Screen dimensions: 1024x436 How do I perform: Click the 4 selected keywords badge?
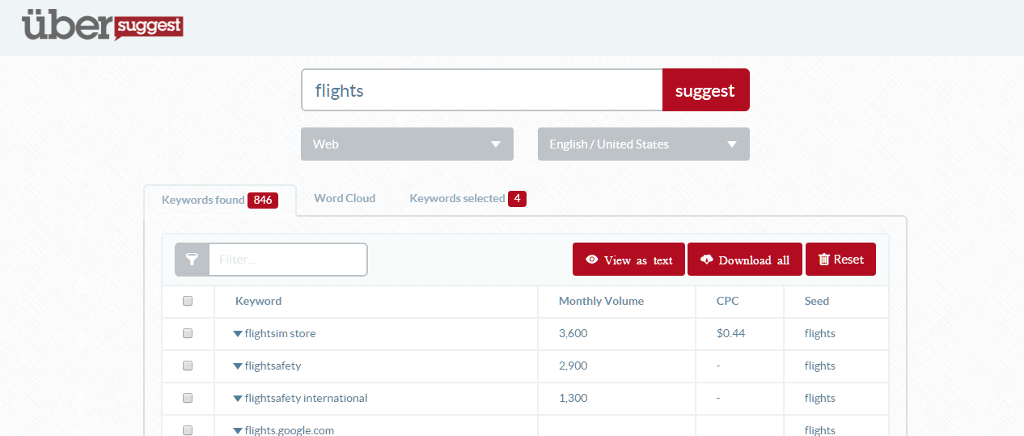[517, 199]
